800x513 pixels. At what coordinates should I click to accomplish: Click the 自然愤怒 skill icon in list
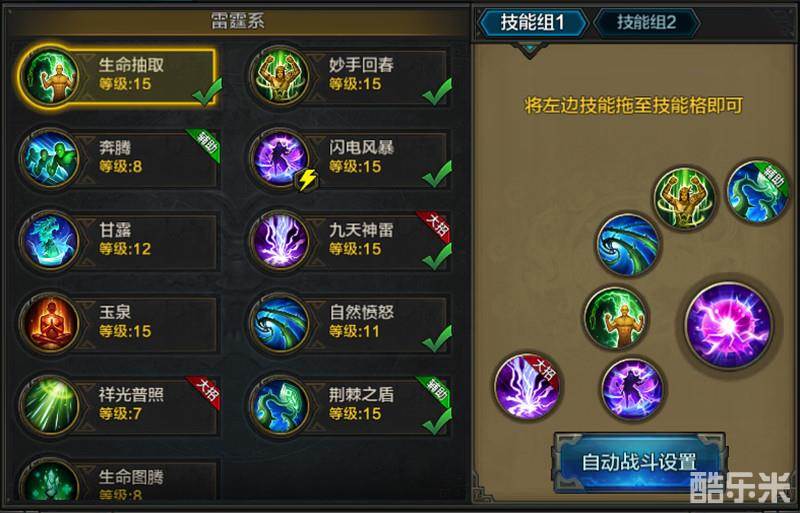(x=280, y=324)
